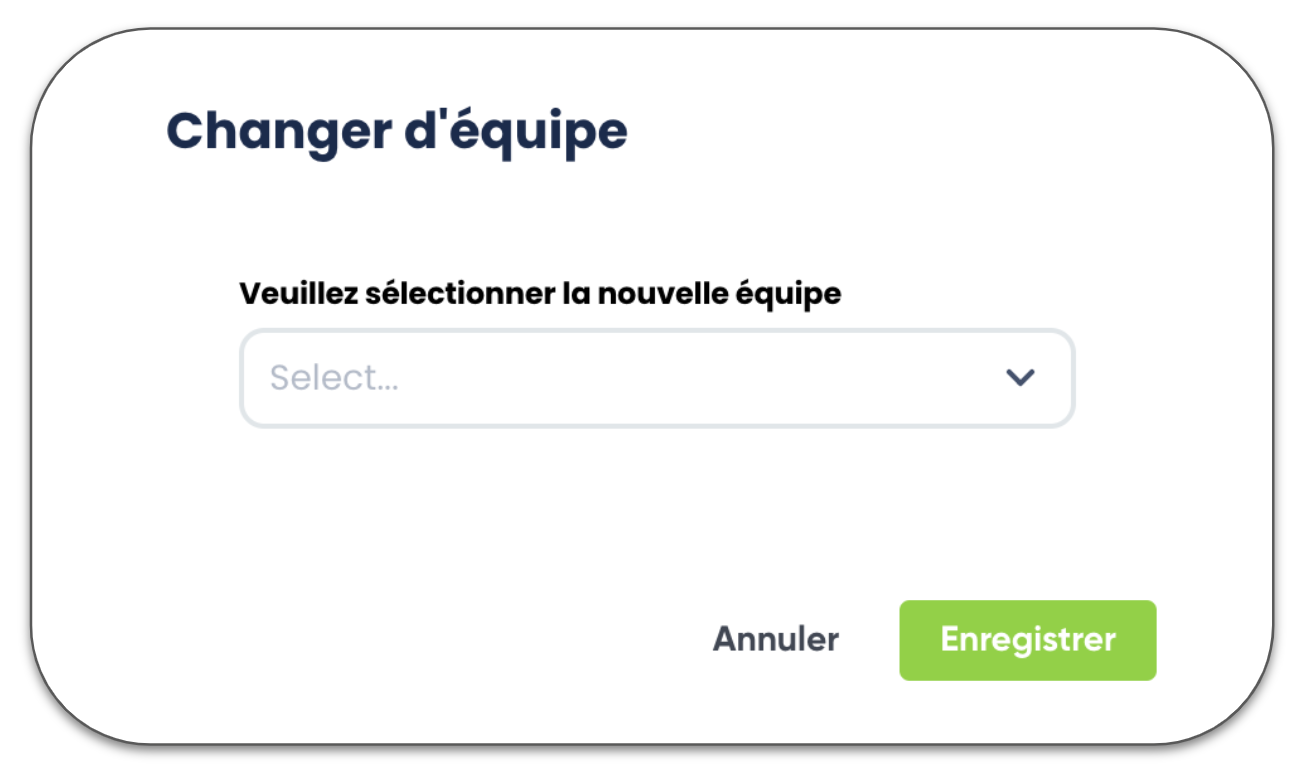Click the chevron arrow in the team dropdown
The width and height of the screenshot is (1302, 782).
coord(1019,378)
